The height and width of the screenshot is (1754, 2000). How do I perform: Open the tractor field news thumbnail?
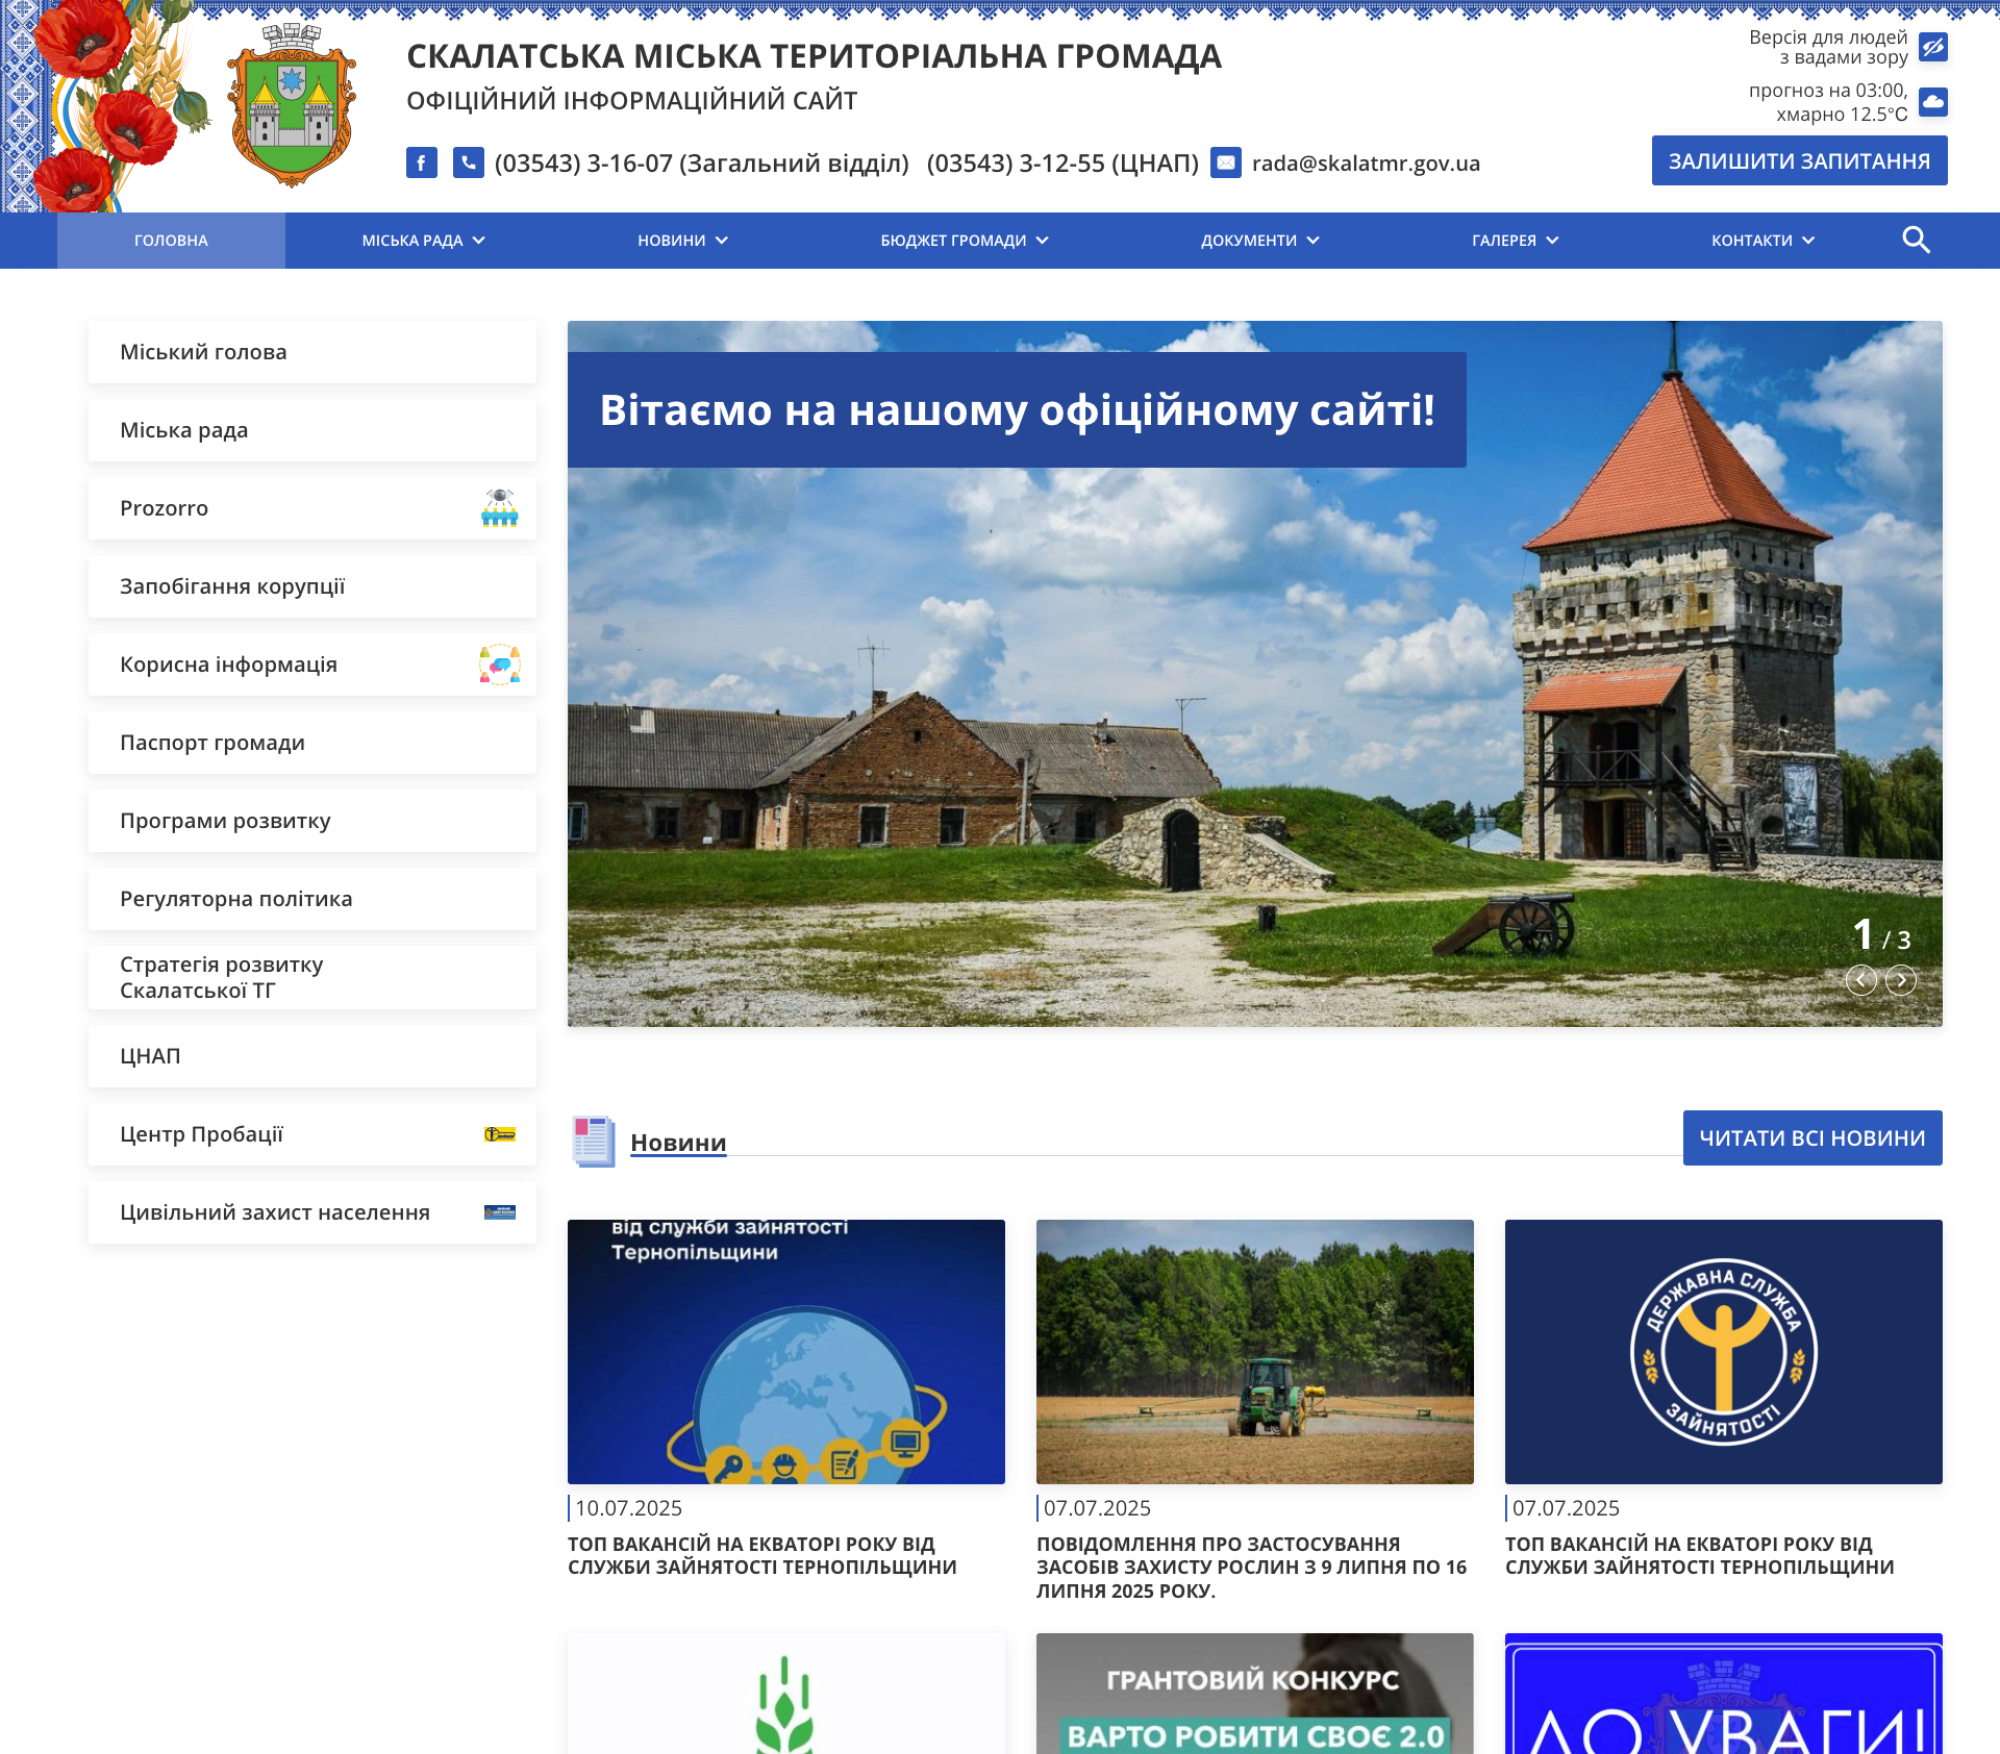[1254, 1351]
